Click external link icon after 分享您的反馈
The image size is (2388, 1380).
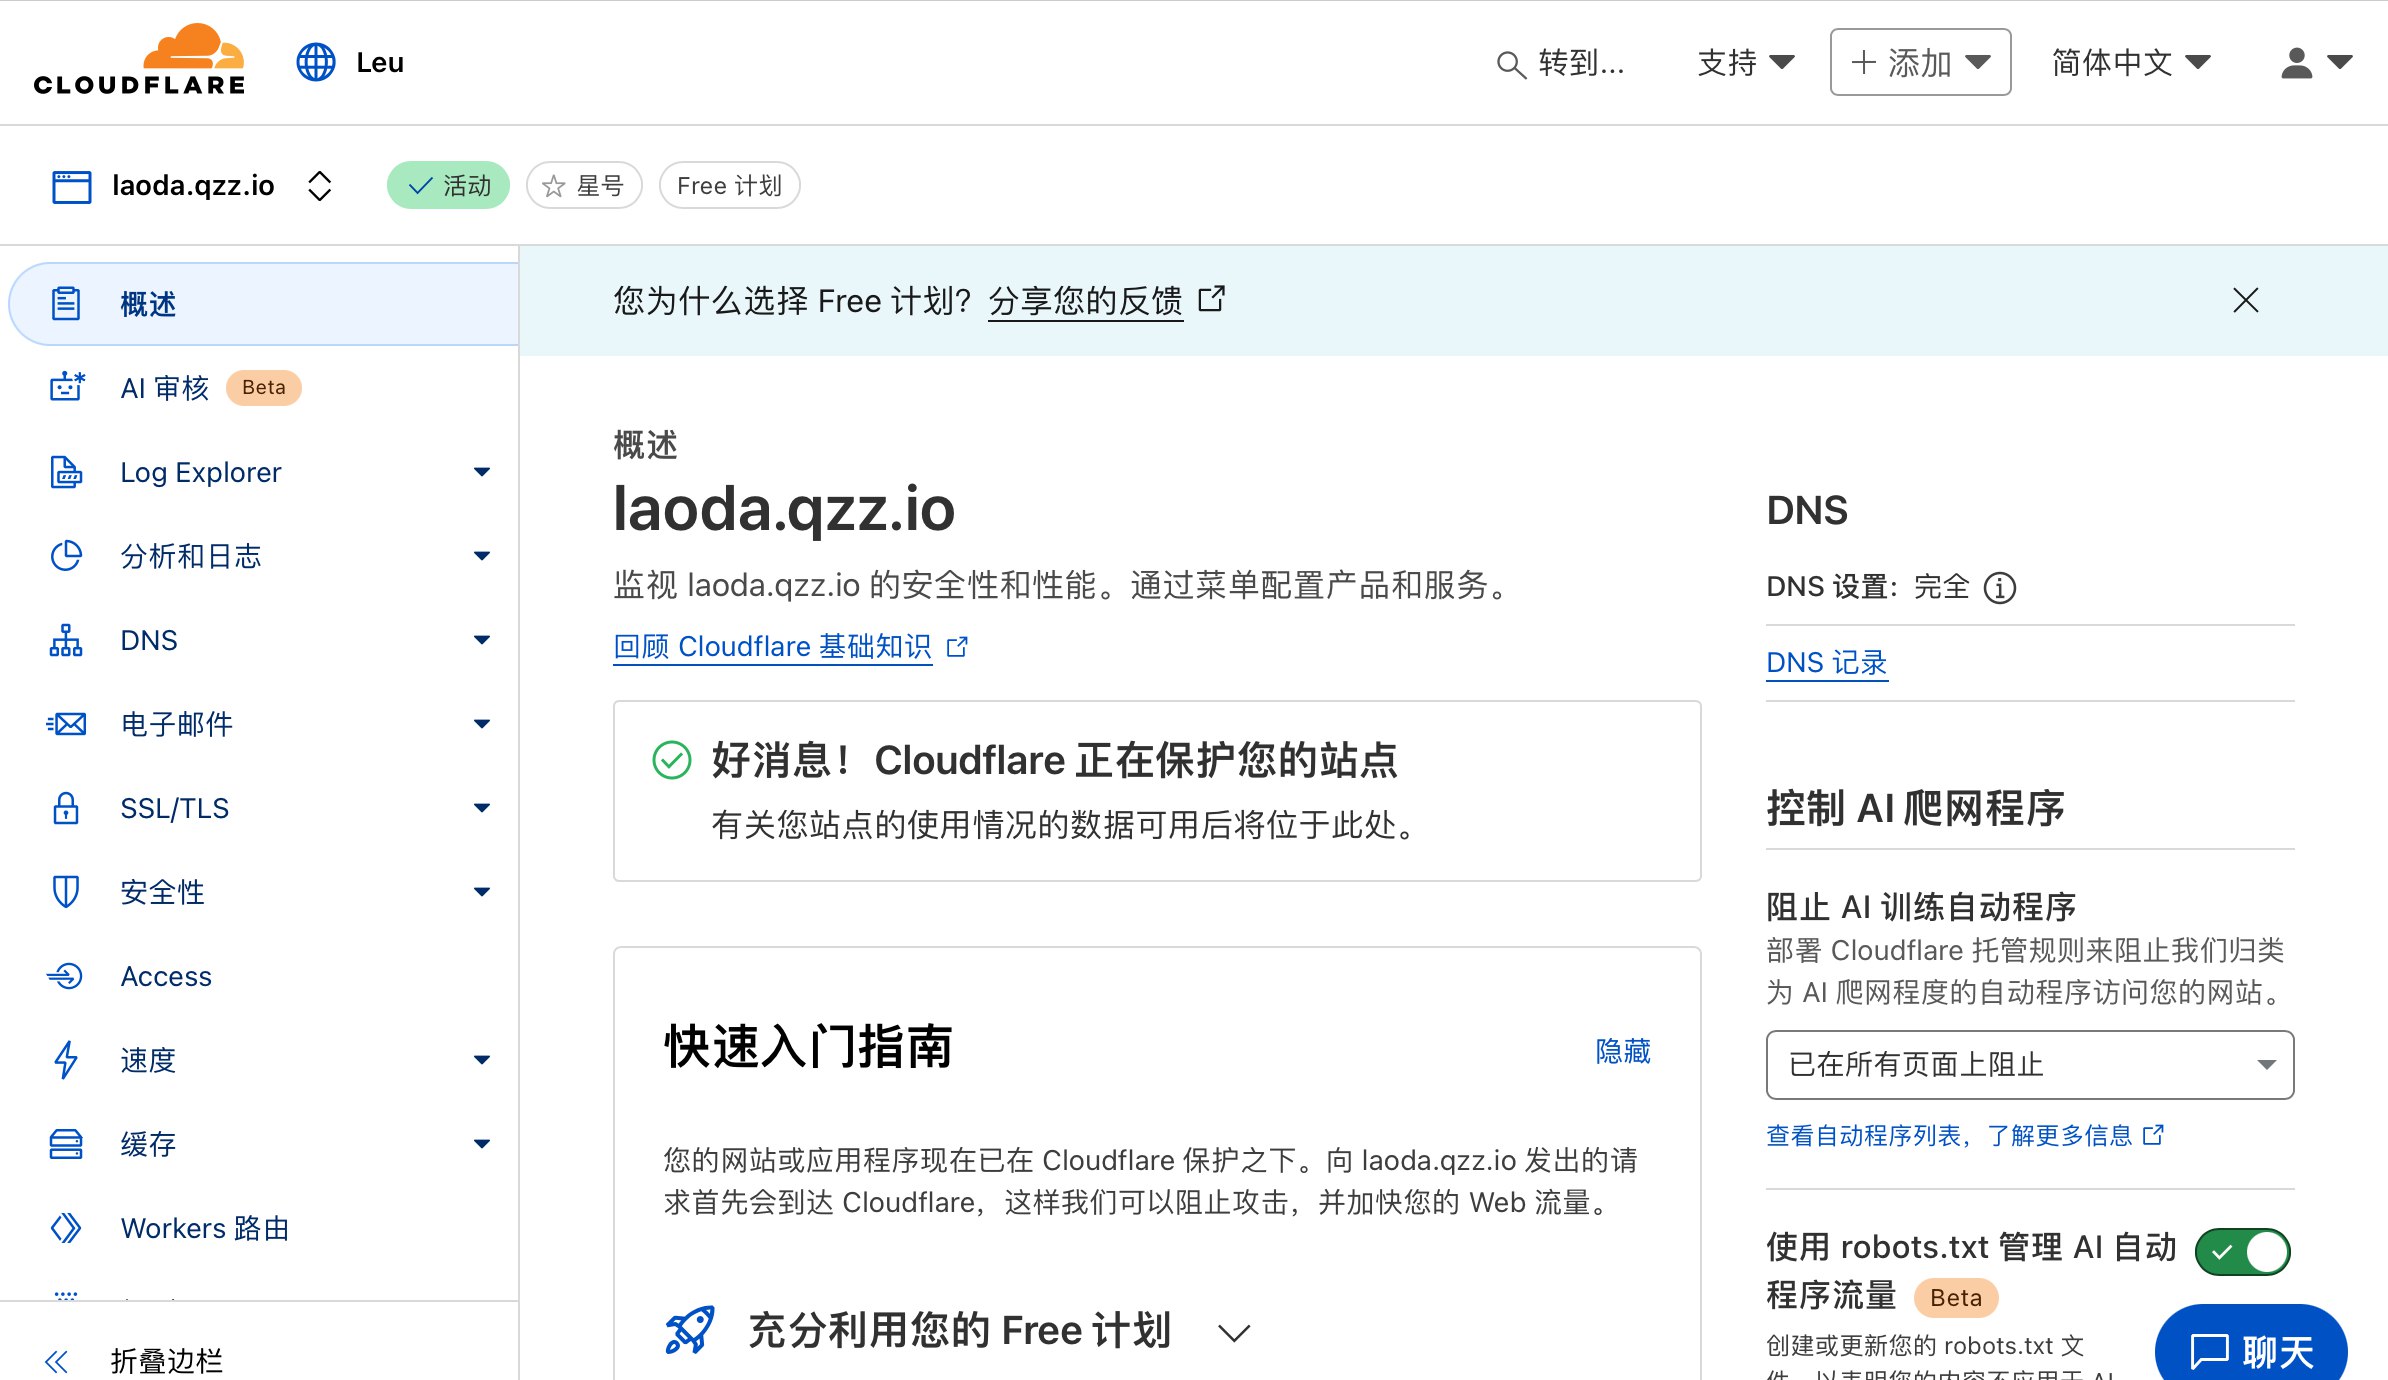click(1212, 299)
